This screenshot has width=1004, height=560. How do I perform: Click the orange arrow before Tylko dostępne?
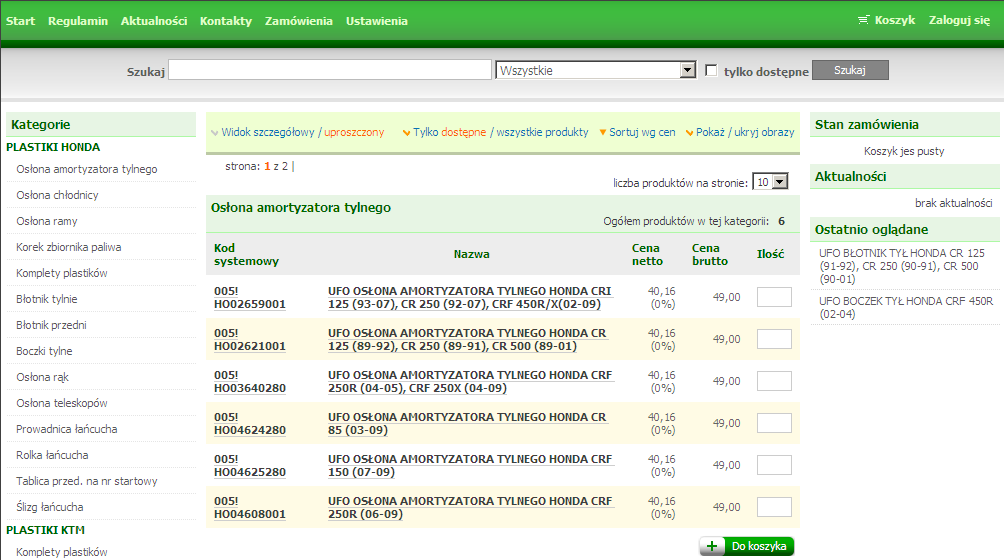406,132
